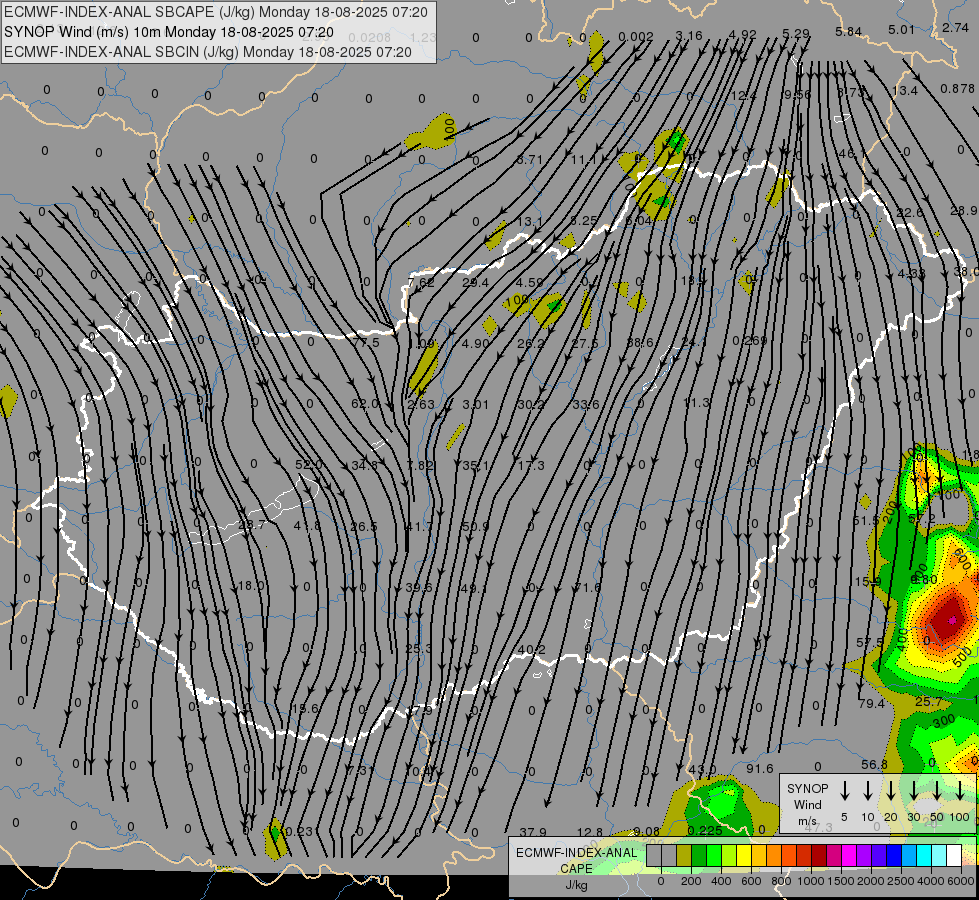Click the 5.29 value near the top

pyautogui.click(x=796, y=33)
